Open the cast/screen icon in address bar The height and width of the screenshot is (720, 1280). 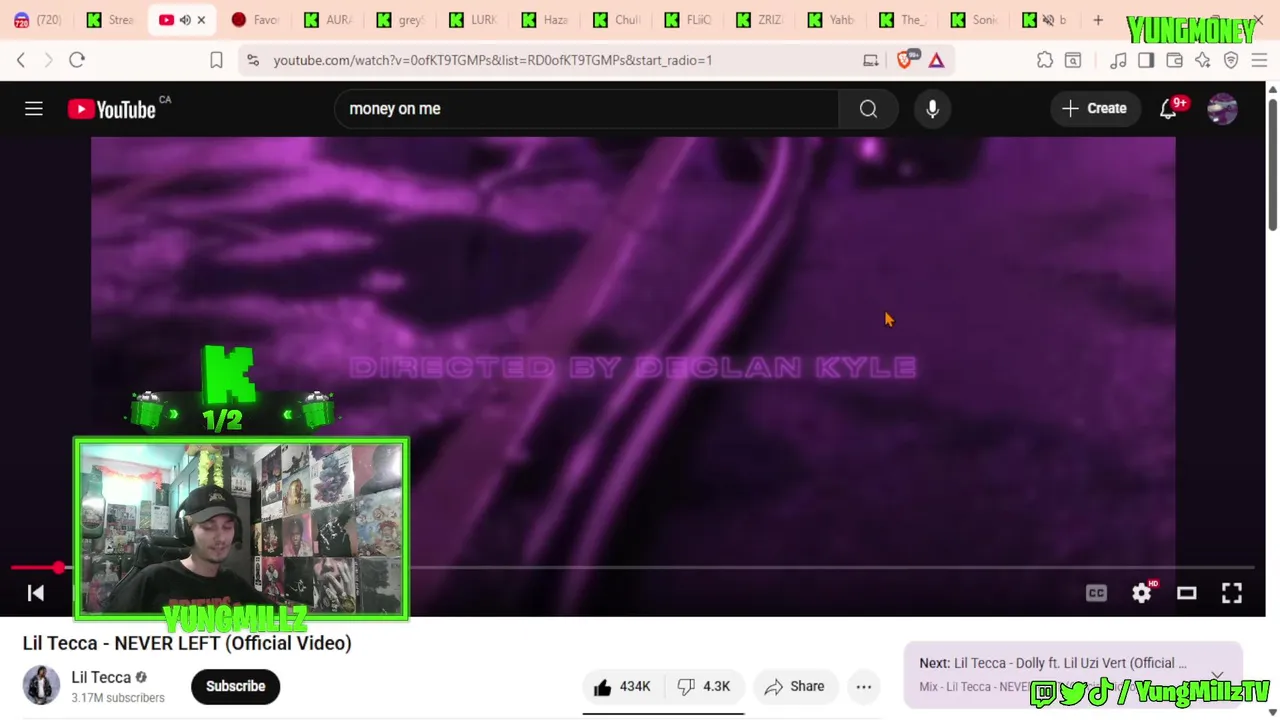point(871,60)
